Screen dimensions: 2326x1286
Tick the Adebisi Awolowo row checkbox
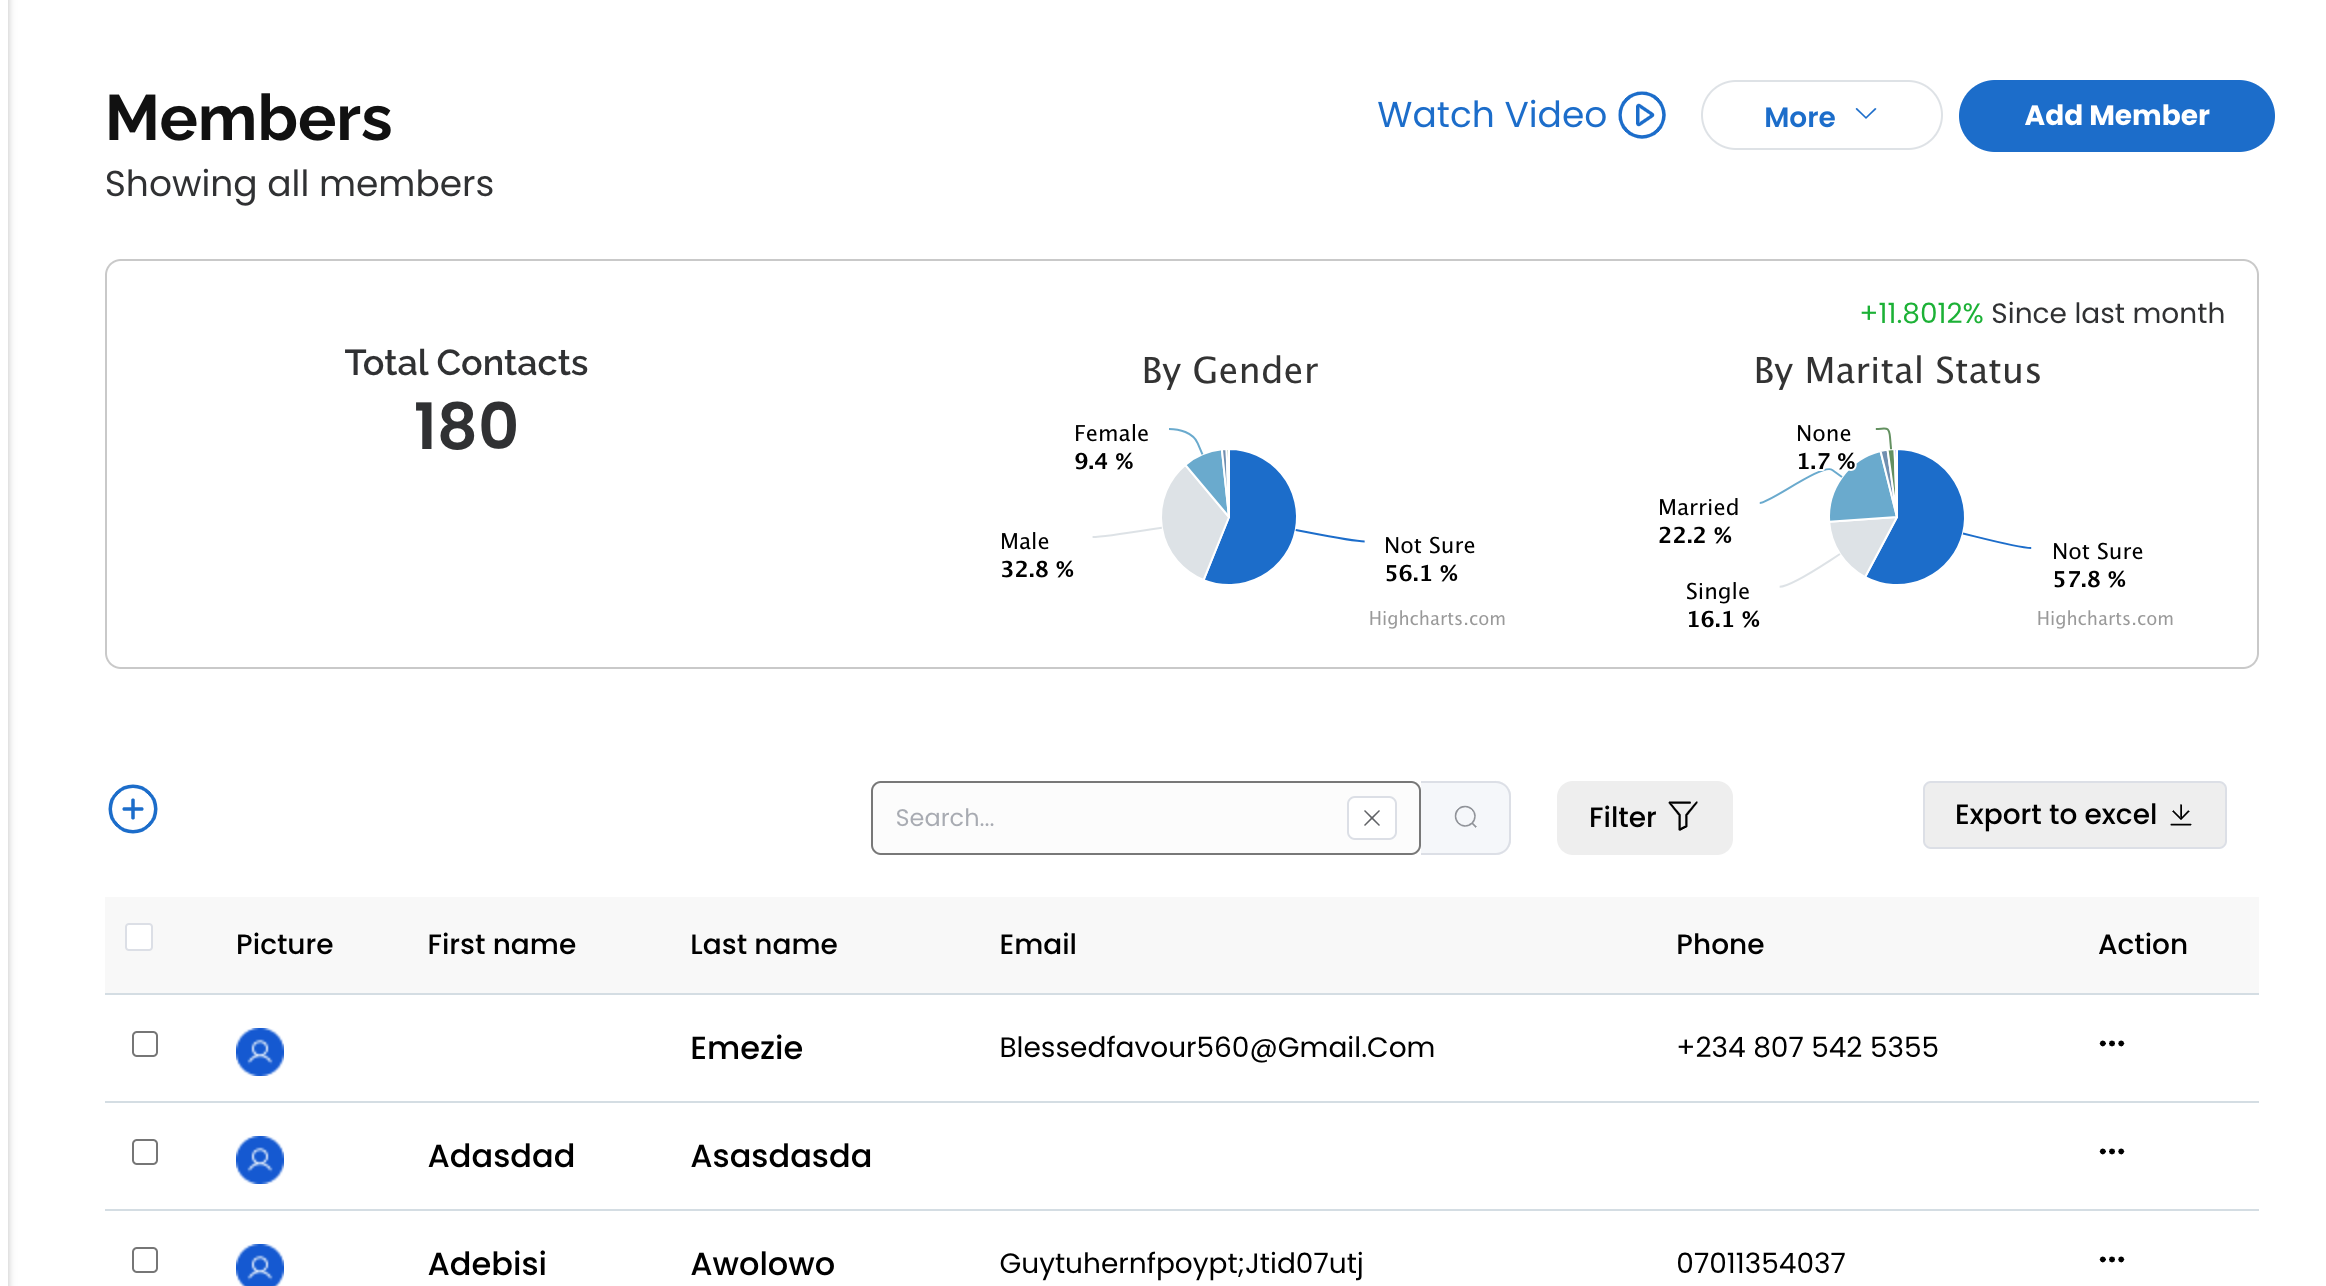coord(145,1260)
